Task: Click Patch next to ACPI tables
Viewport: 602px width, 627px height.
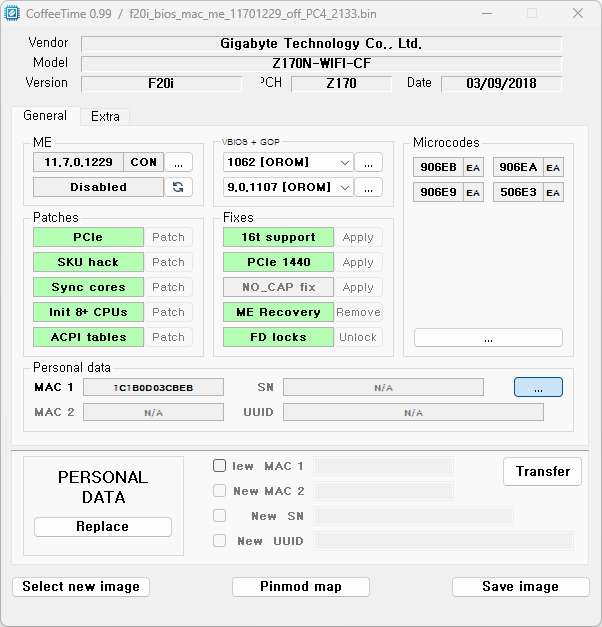Action: [x=168, y=337]
